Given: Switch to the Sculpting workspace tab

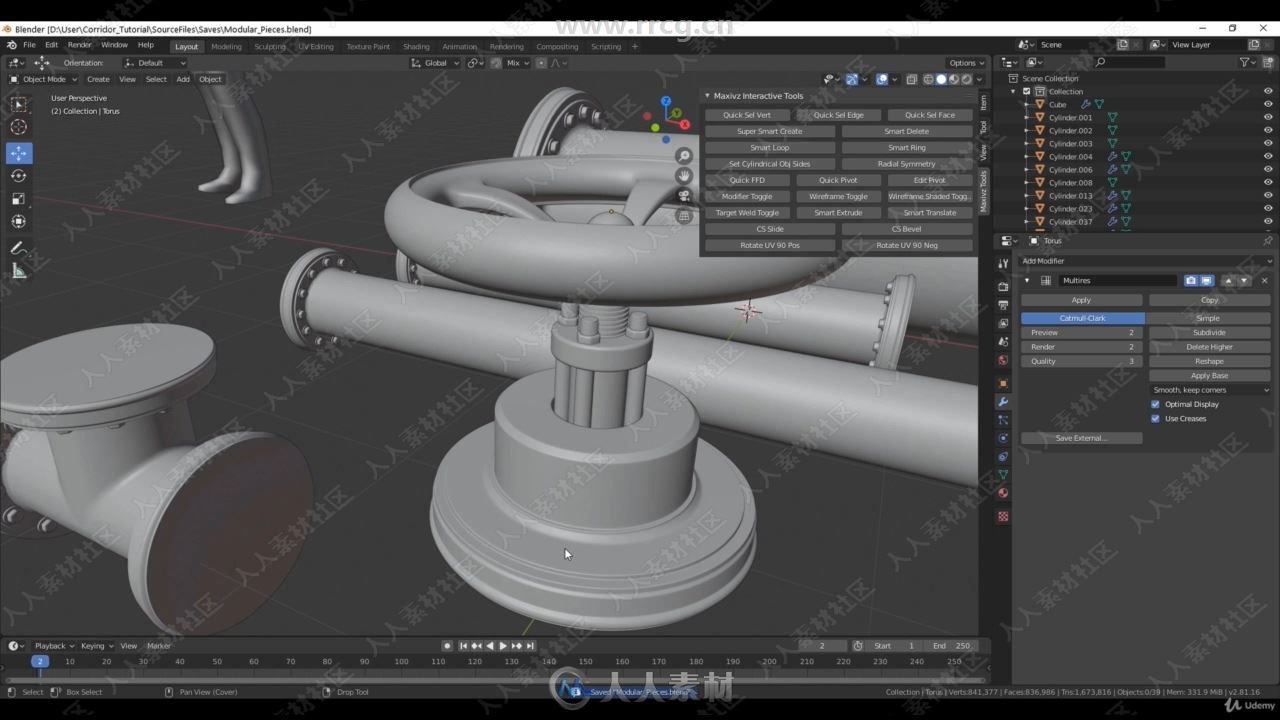Looking at the screenshot, I should 270,46.
